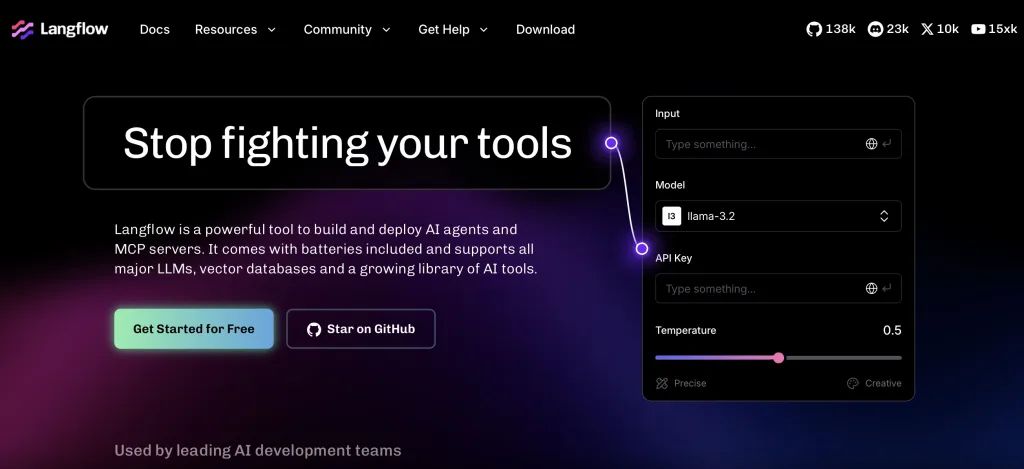Click the Creative palette icon
The width and height of the screenshot is (1024, 469).
tap(853, 383)
